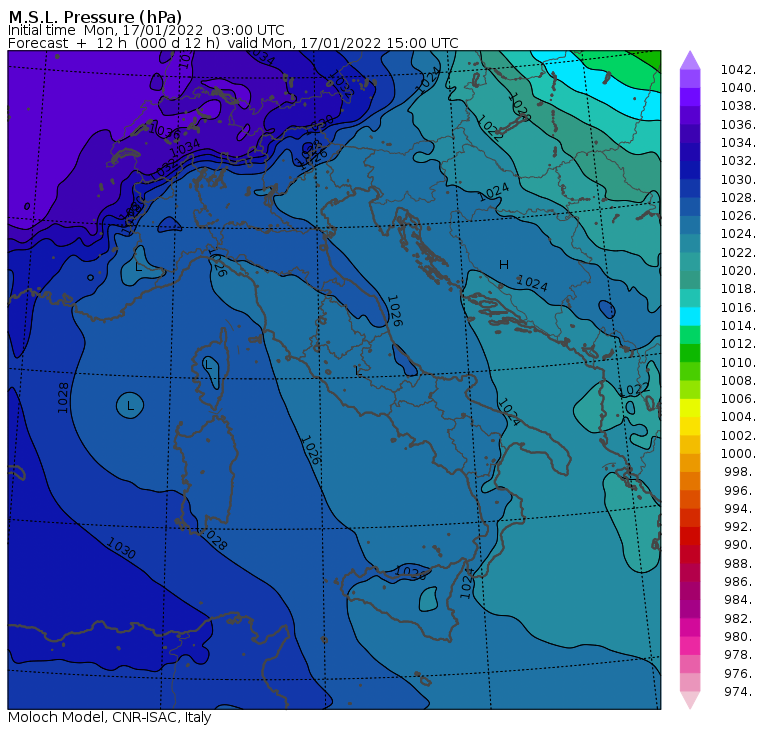Click the legend label "976."

740,673
